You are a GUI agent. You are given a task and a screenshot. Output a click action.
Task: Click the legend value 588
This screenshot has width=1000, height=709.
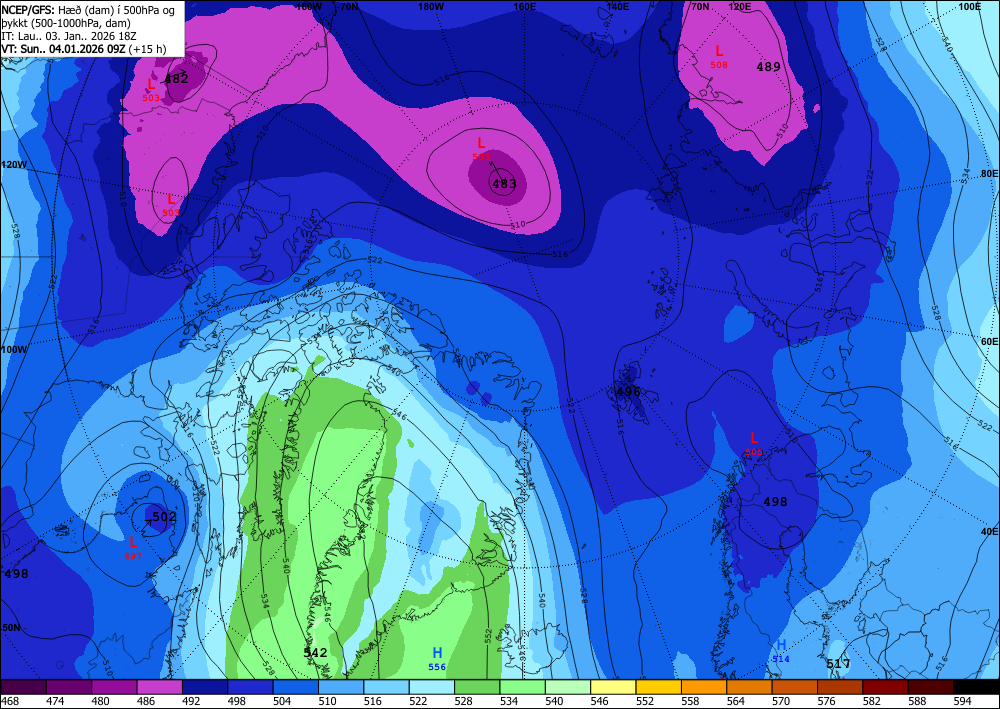click(917, 701)
